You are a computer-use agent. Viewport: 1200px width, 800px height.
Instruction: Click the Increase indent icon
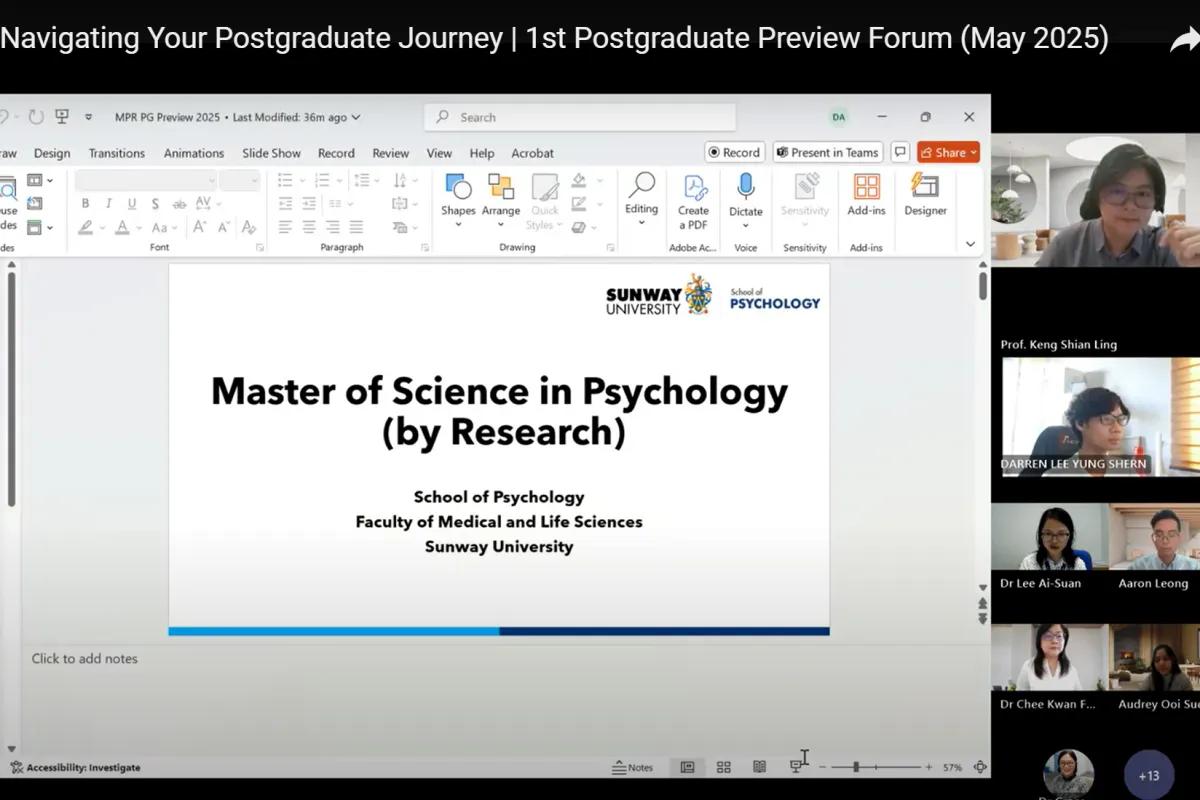click(309, 203)
